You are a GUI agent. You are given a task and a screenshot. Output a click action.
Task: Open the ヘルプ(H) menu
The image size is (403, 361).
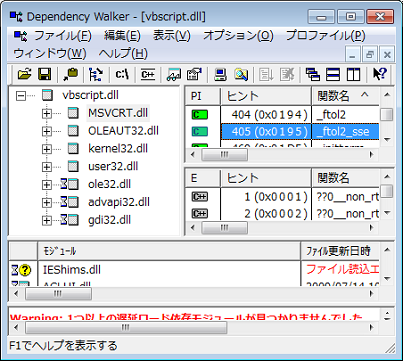click(x=123, y=53)
